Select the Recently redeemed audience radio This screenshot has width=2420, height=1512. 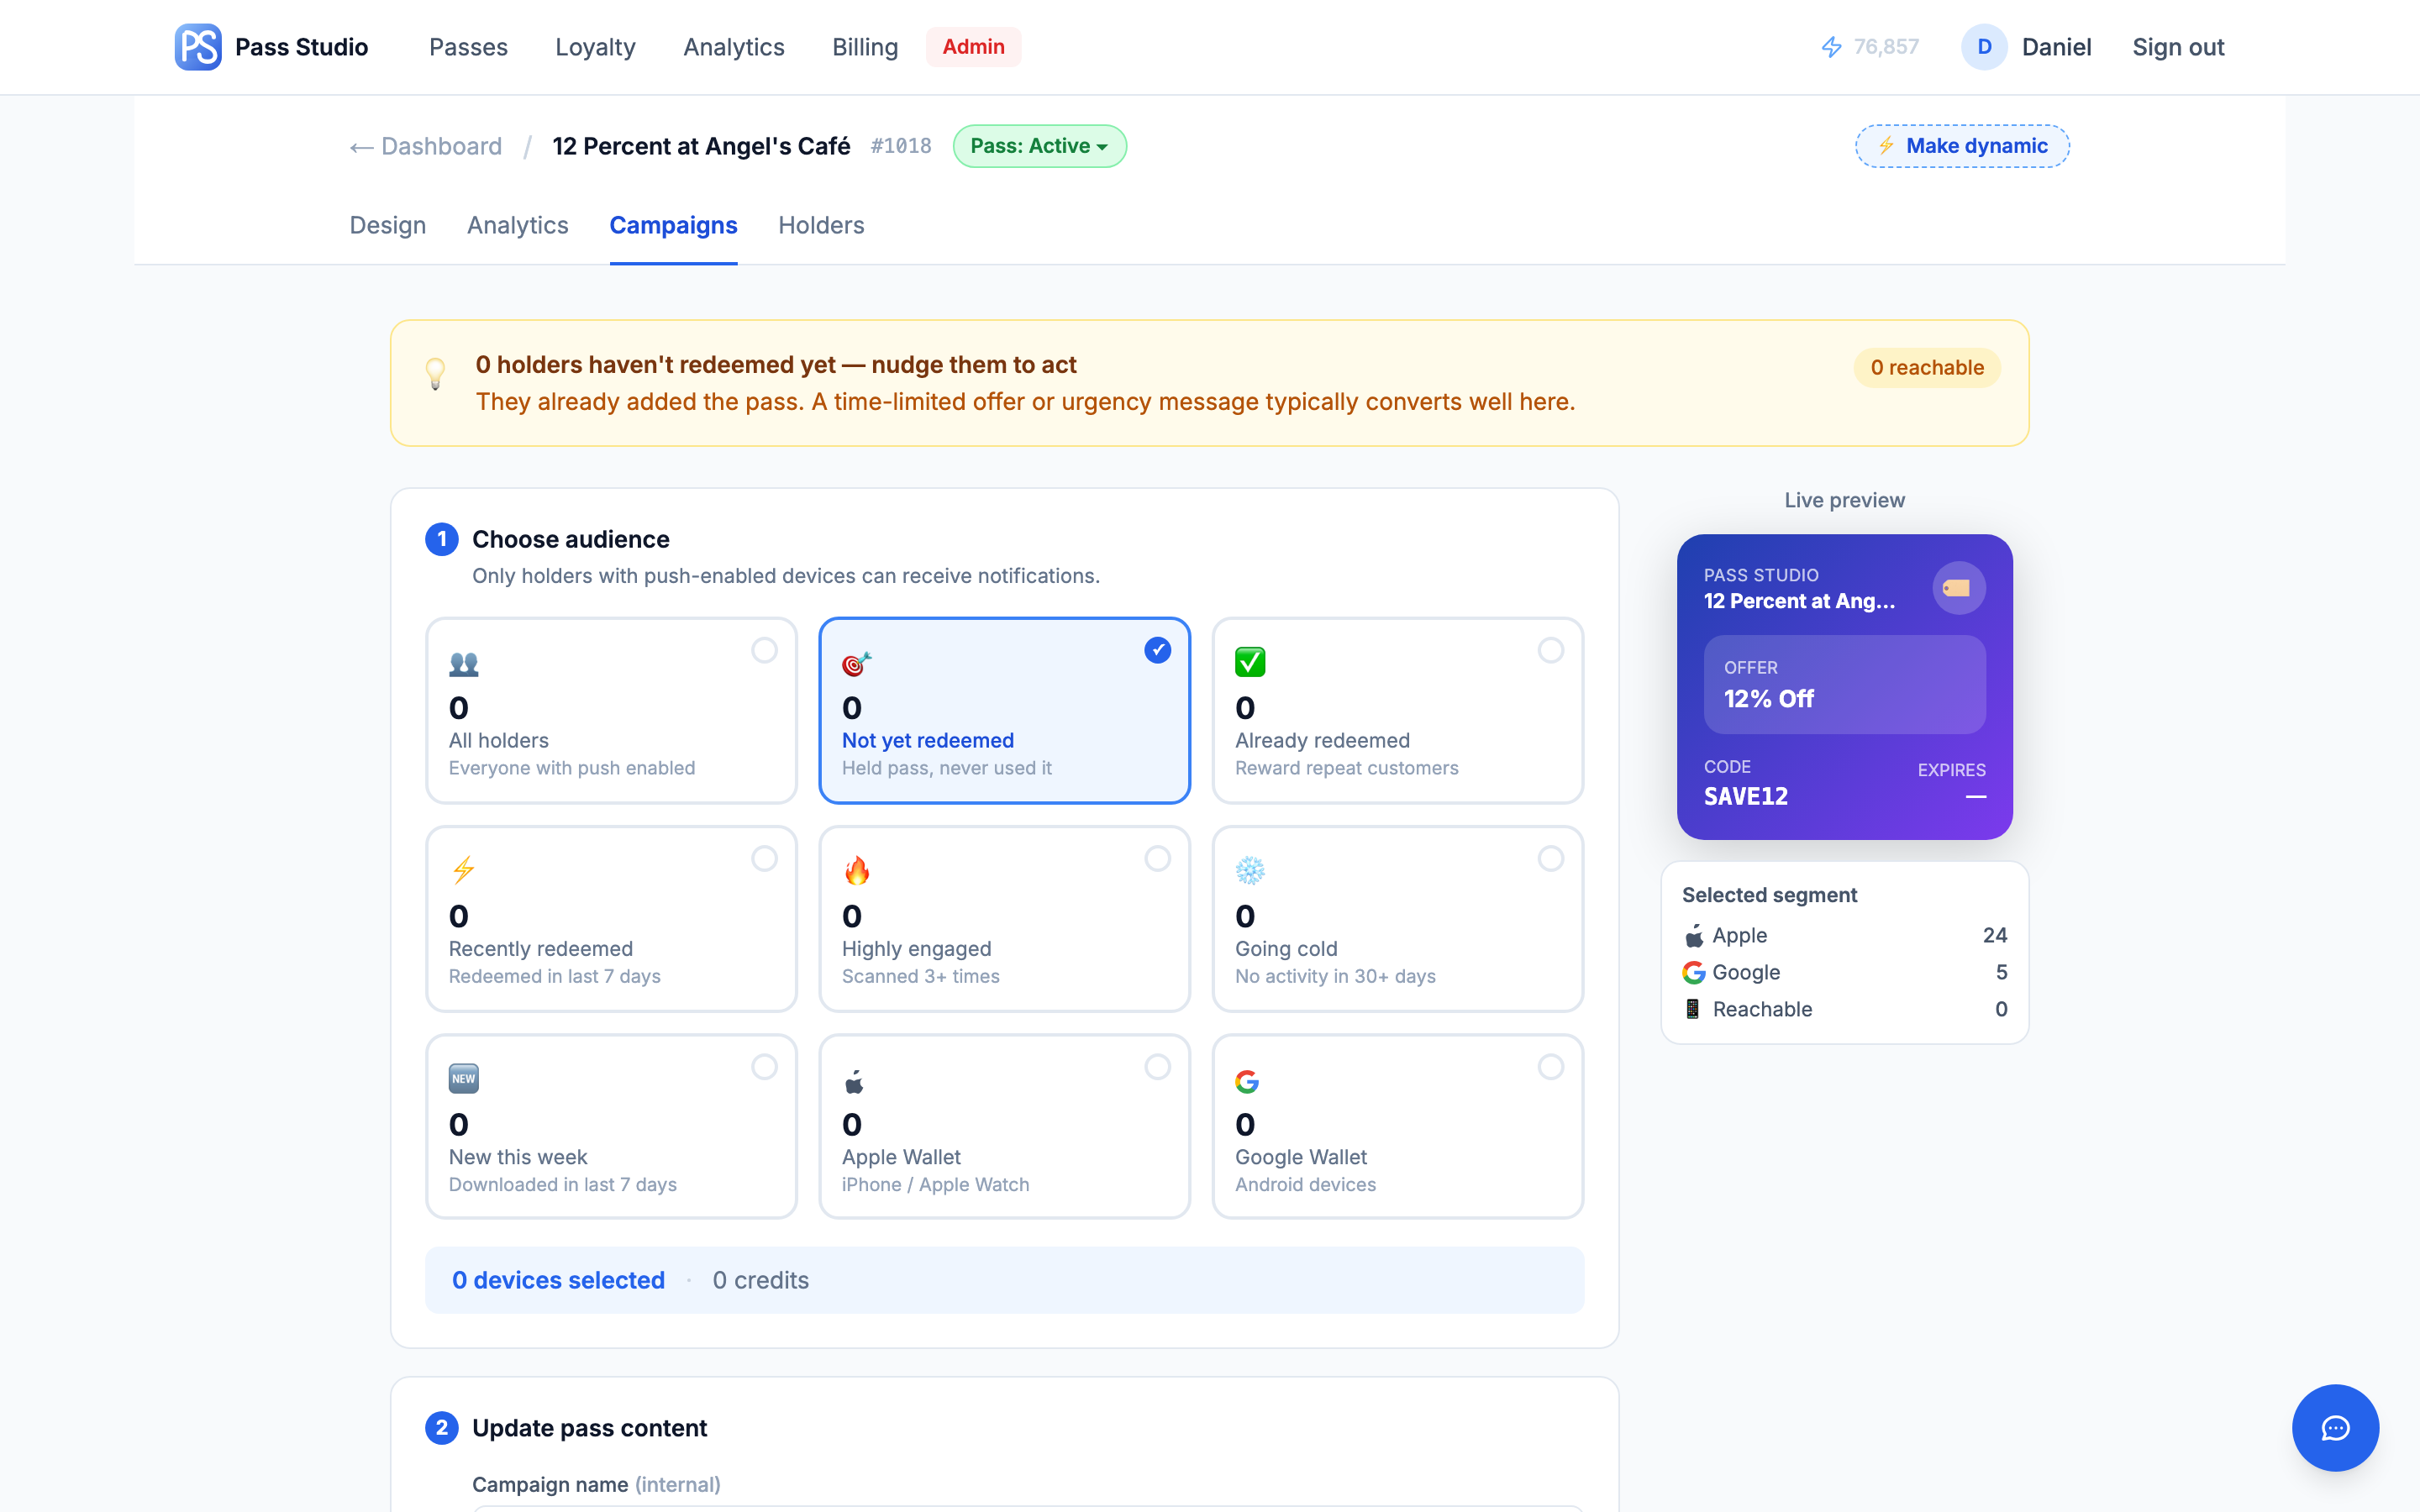764,859
